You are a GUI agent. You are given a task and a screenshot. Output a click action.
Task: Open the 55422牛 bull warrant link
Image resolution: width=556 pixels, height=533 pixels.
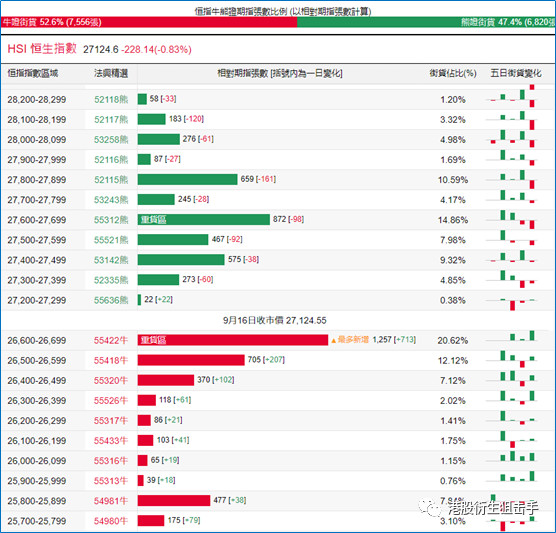[111, 340]
